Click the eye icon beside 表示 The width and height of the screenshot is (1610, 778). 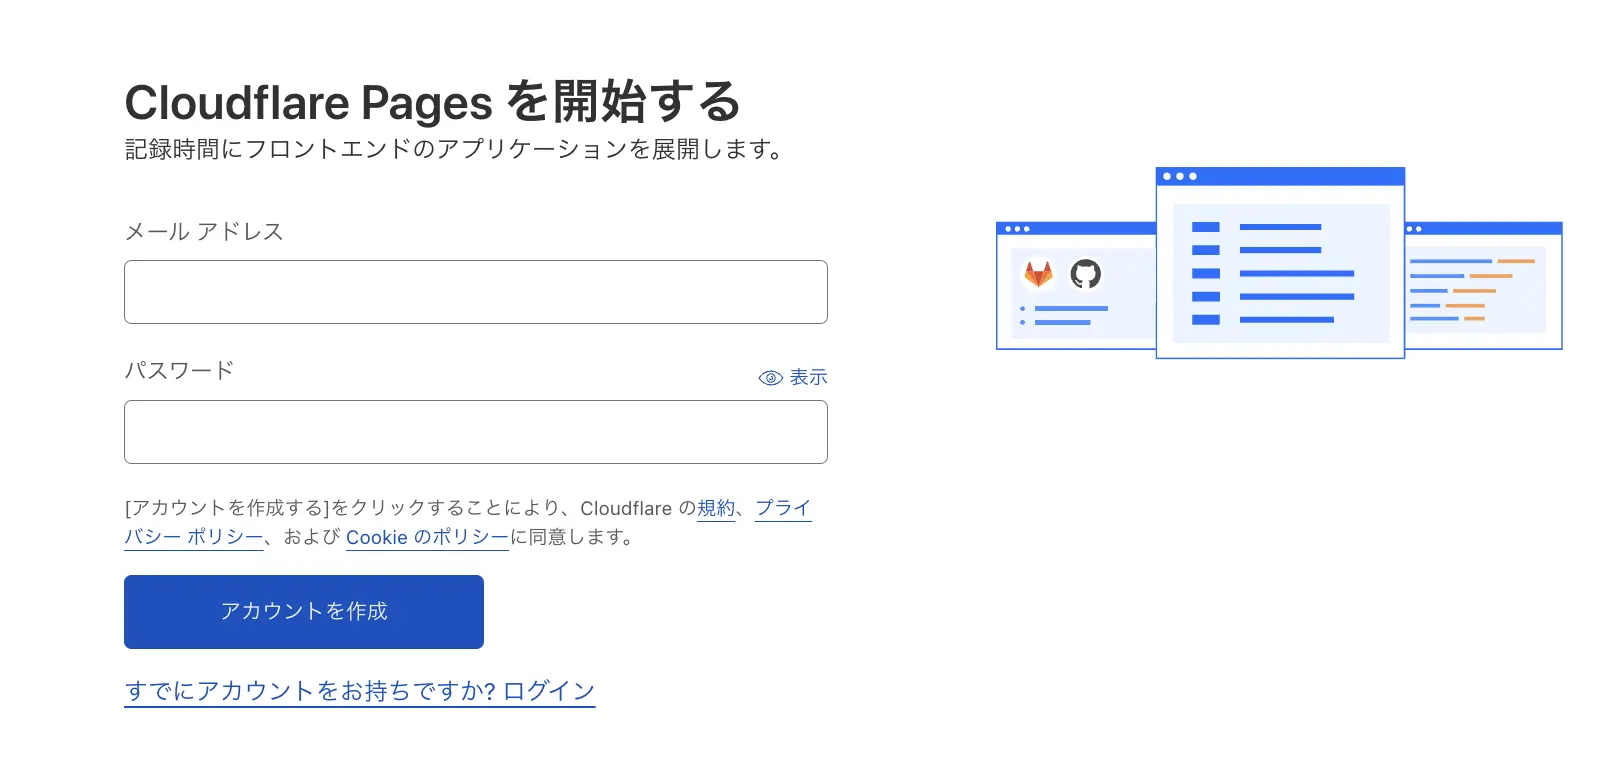770,377
